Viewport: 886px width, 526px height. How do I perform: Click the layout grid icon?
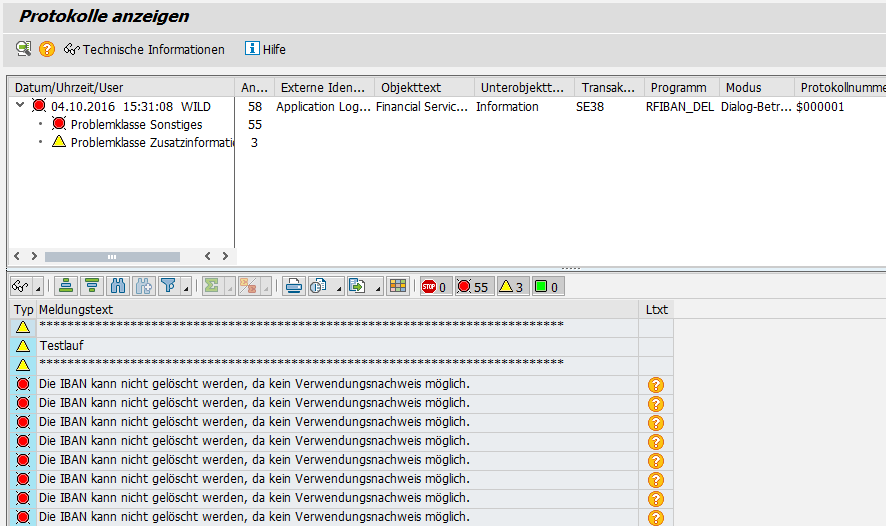click(398, 286)
